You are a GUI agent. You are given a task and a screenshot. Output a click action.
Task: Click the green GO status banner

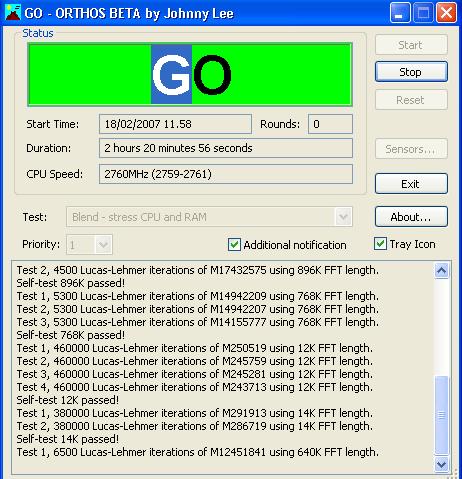(x=190, y=74)
